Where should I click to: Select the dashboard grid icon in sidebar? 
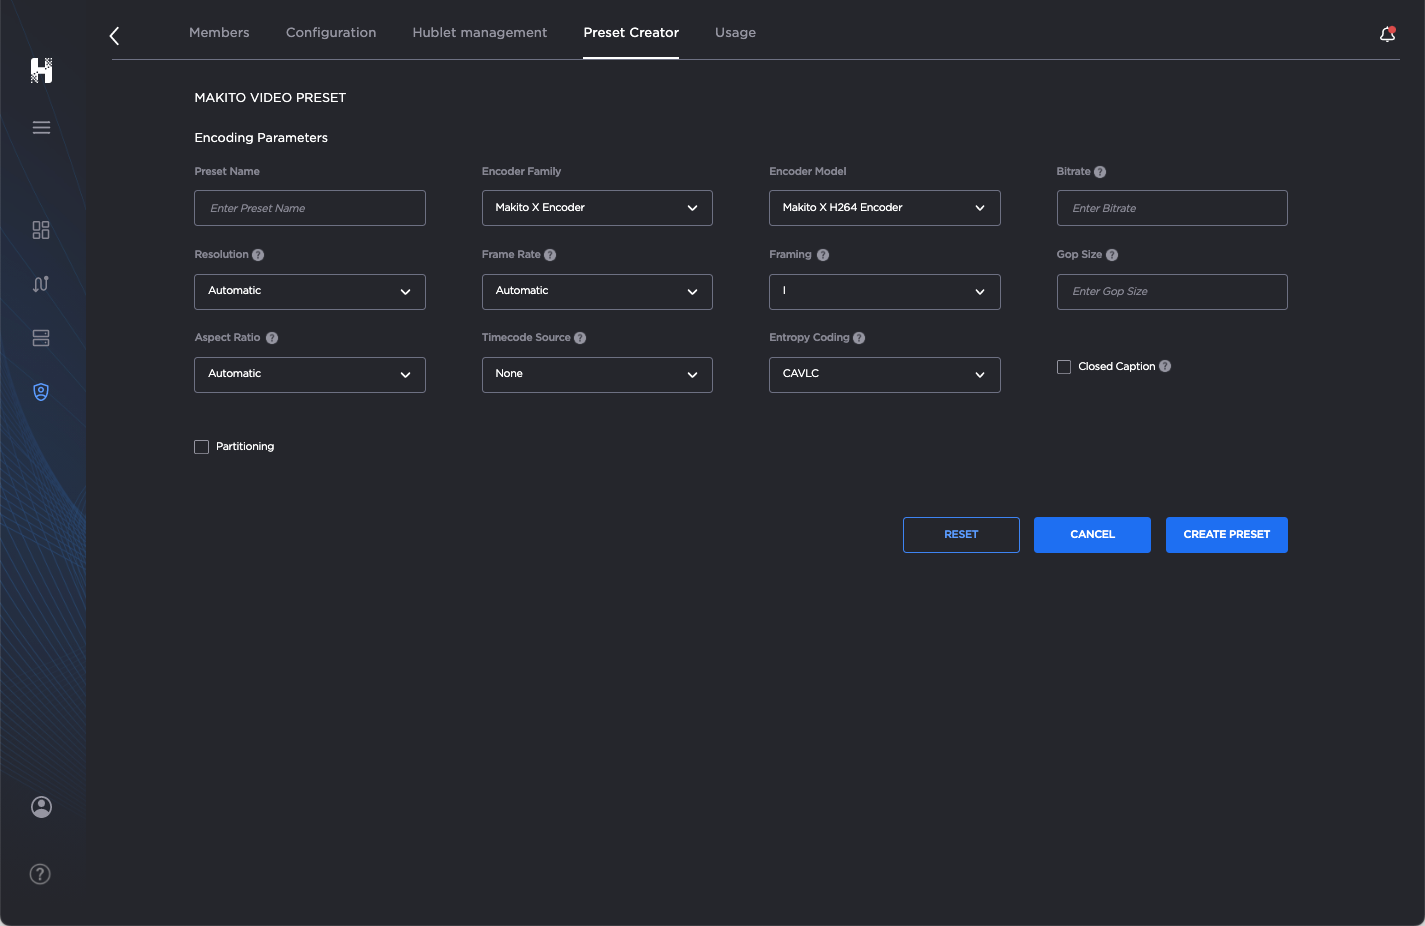pos(41,229)
